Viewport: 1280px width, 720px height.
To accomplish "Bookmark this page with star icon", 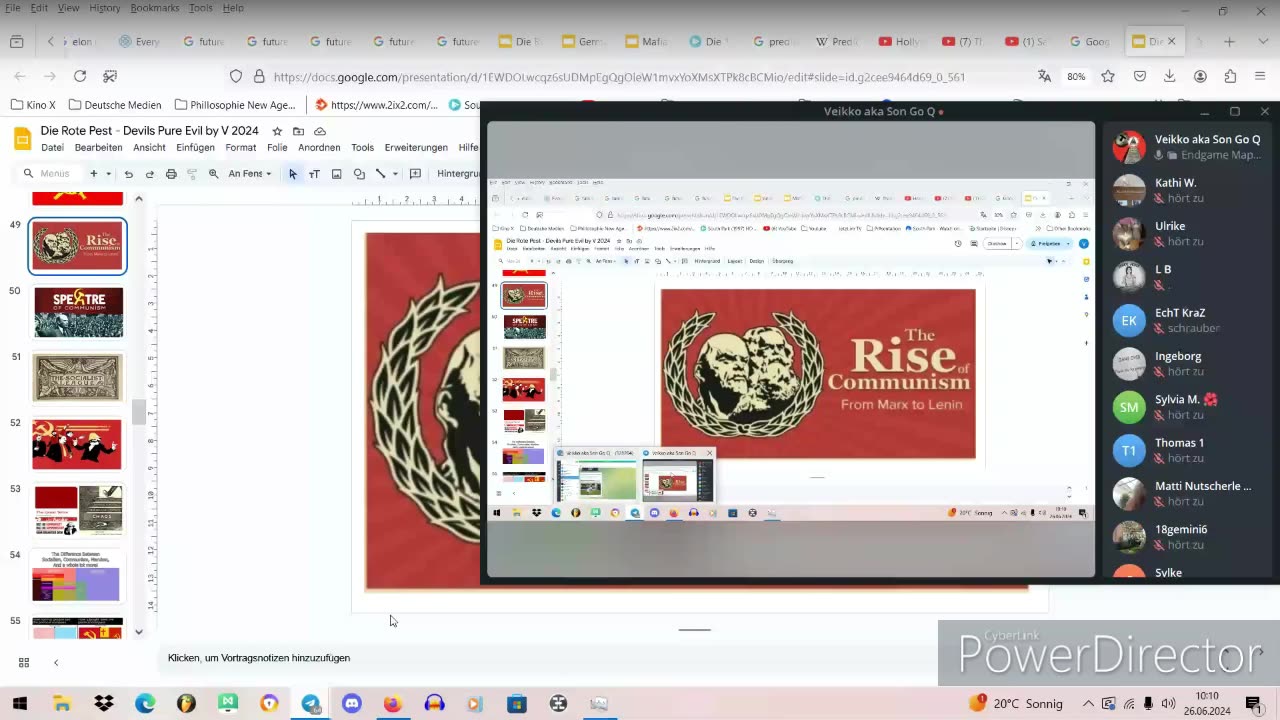I will tap(1108, 76).
